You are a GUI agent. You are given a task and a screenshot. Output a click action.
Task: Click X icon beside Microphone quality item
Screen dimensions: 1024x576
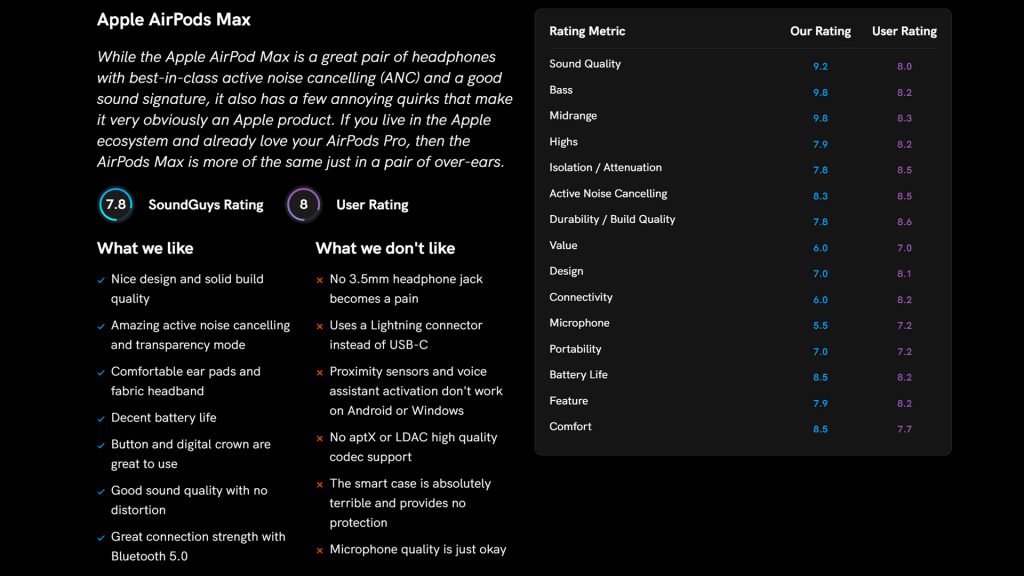(x=320, y=551)
